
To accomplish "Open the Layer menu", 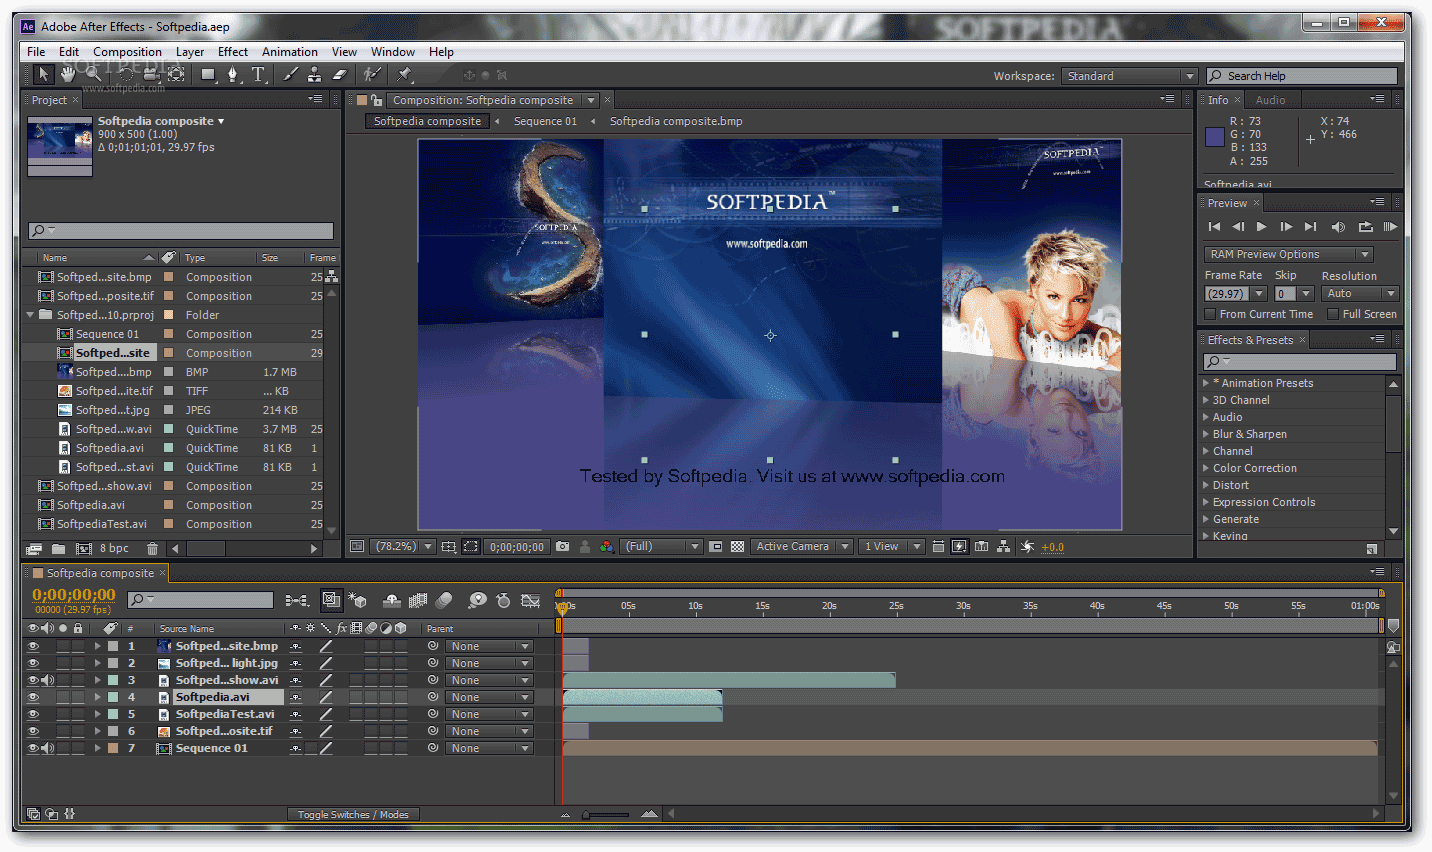I will (x=190, y=52).
